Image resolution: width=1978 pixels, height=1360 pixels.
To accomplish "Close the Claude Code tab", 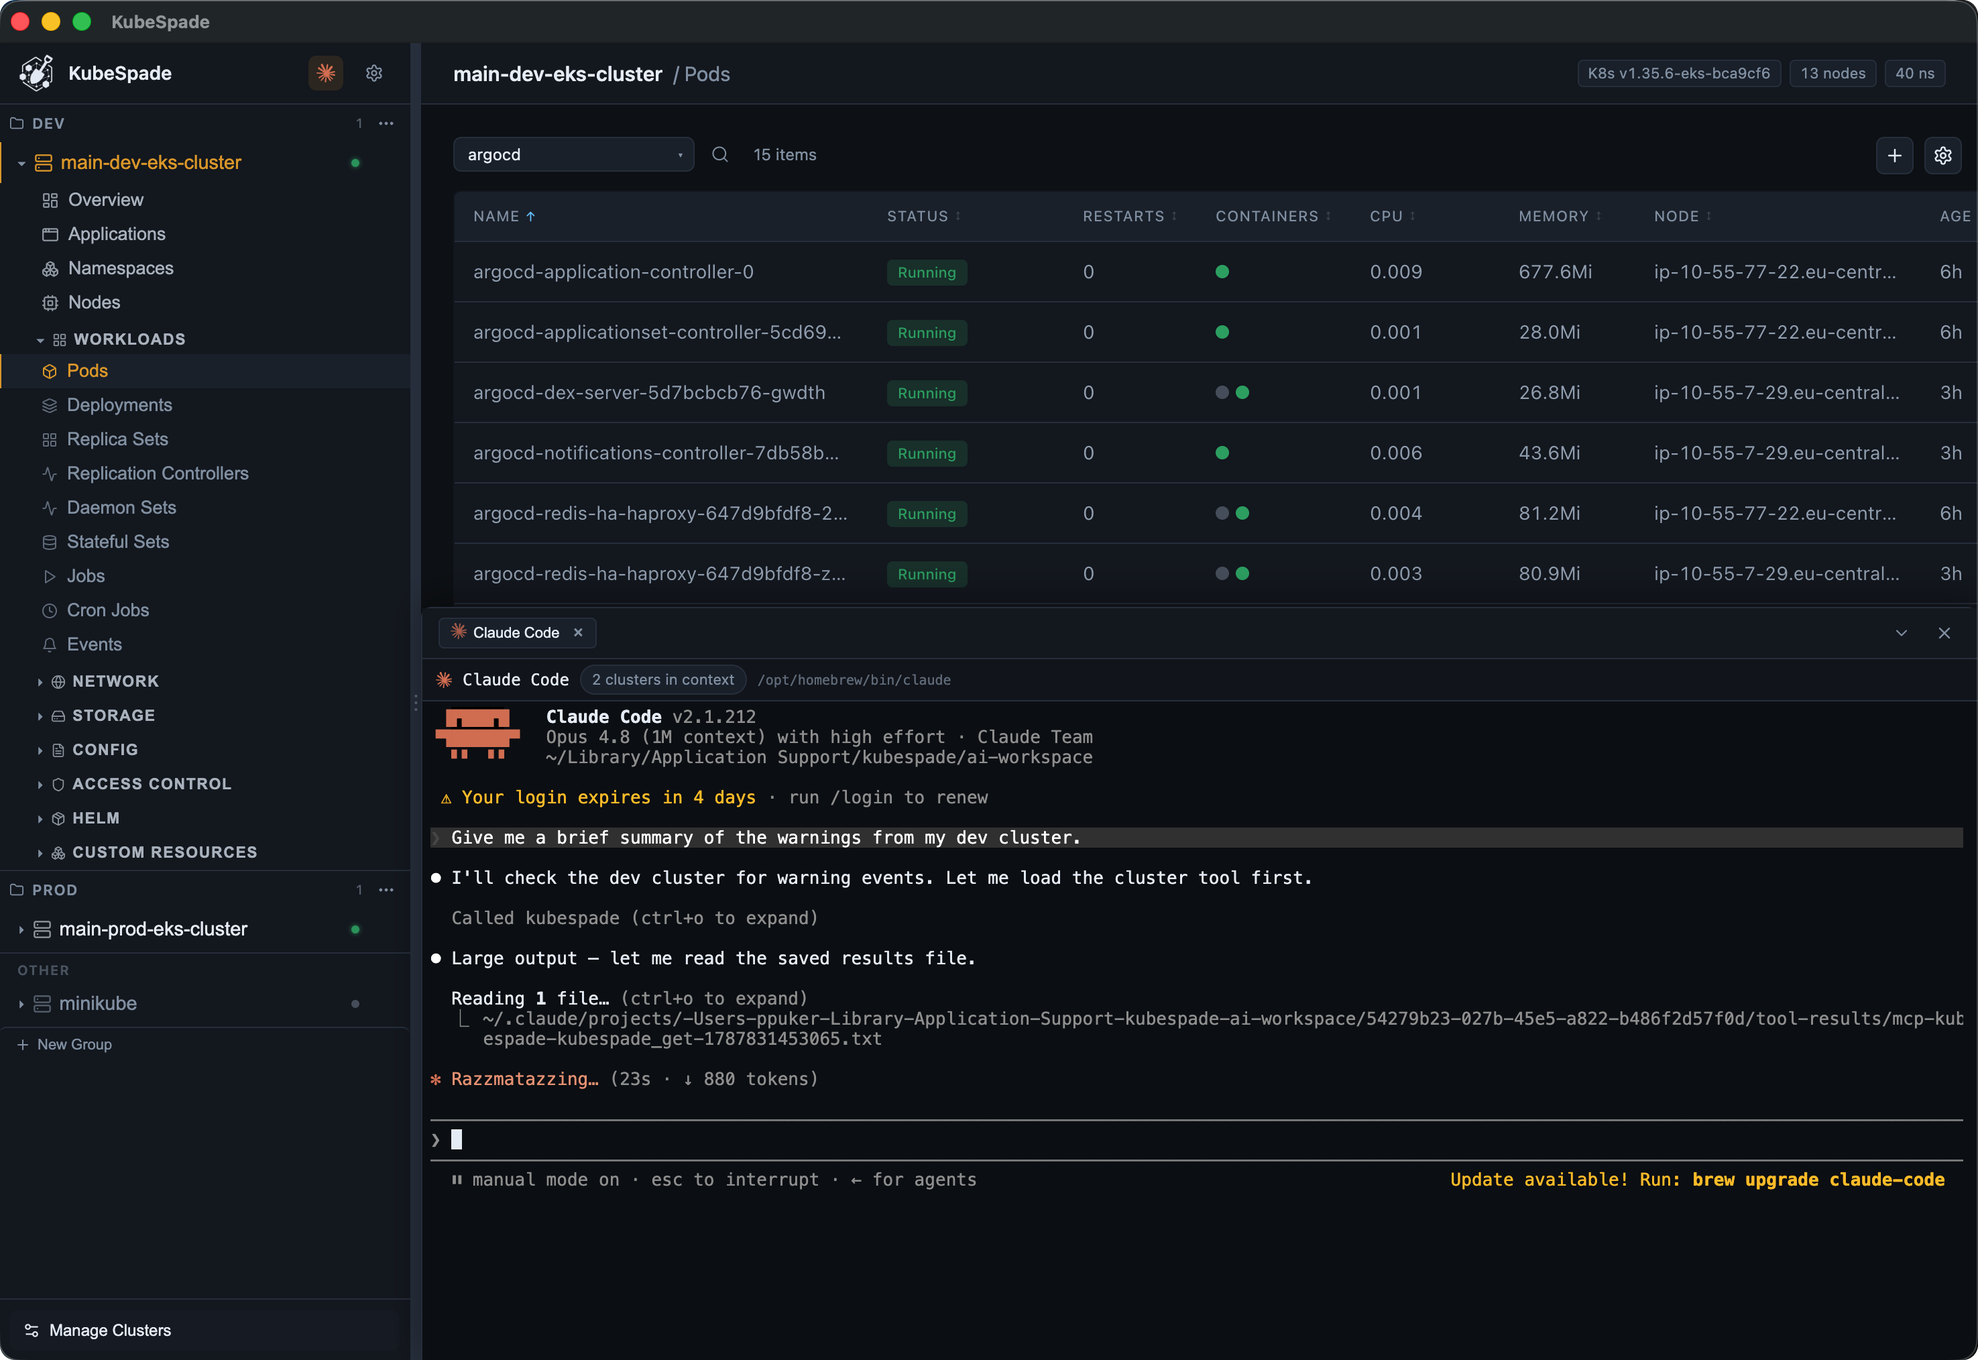I will point(578,632).
